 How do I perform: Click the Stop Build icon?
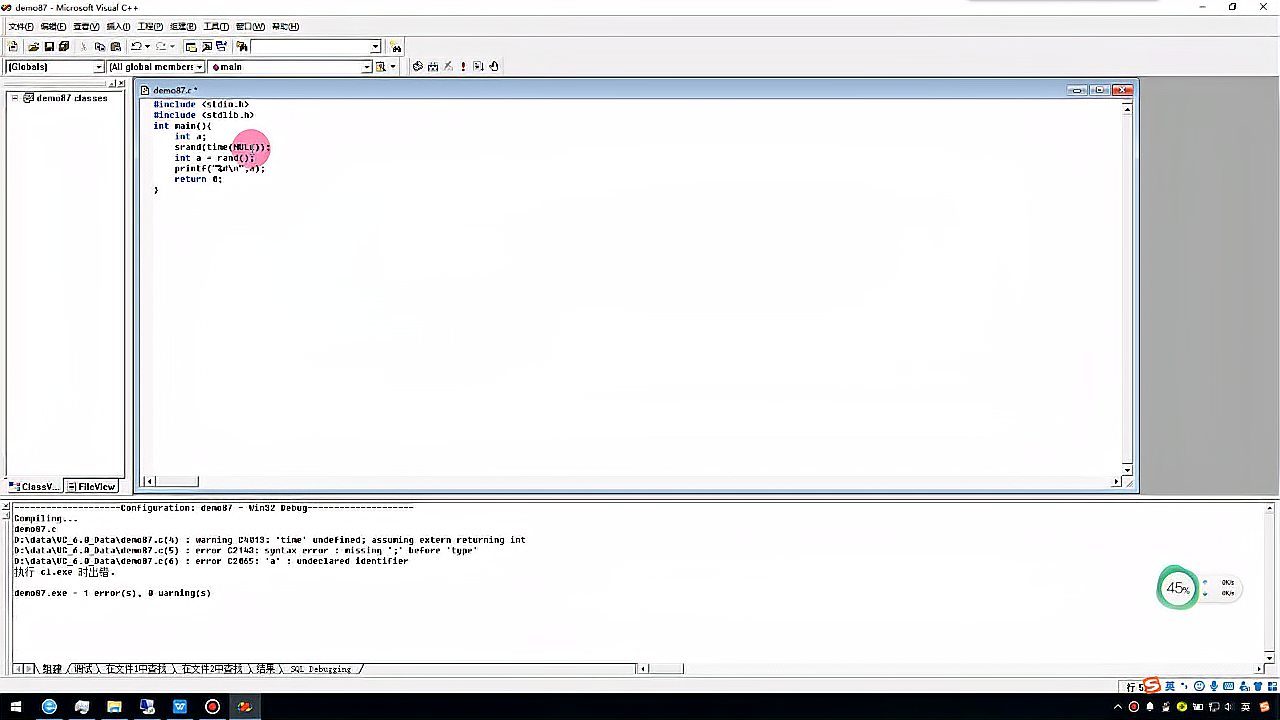pos(448,66)
